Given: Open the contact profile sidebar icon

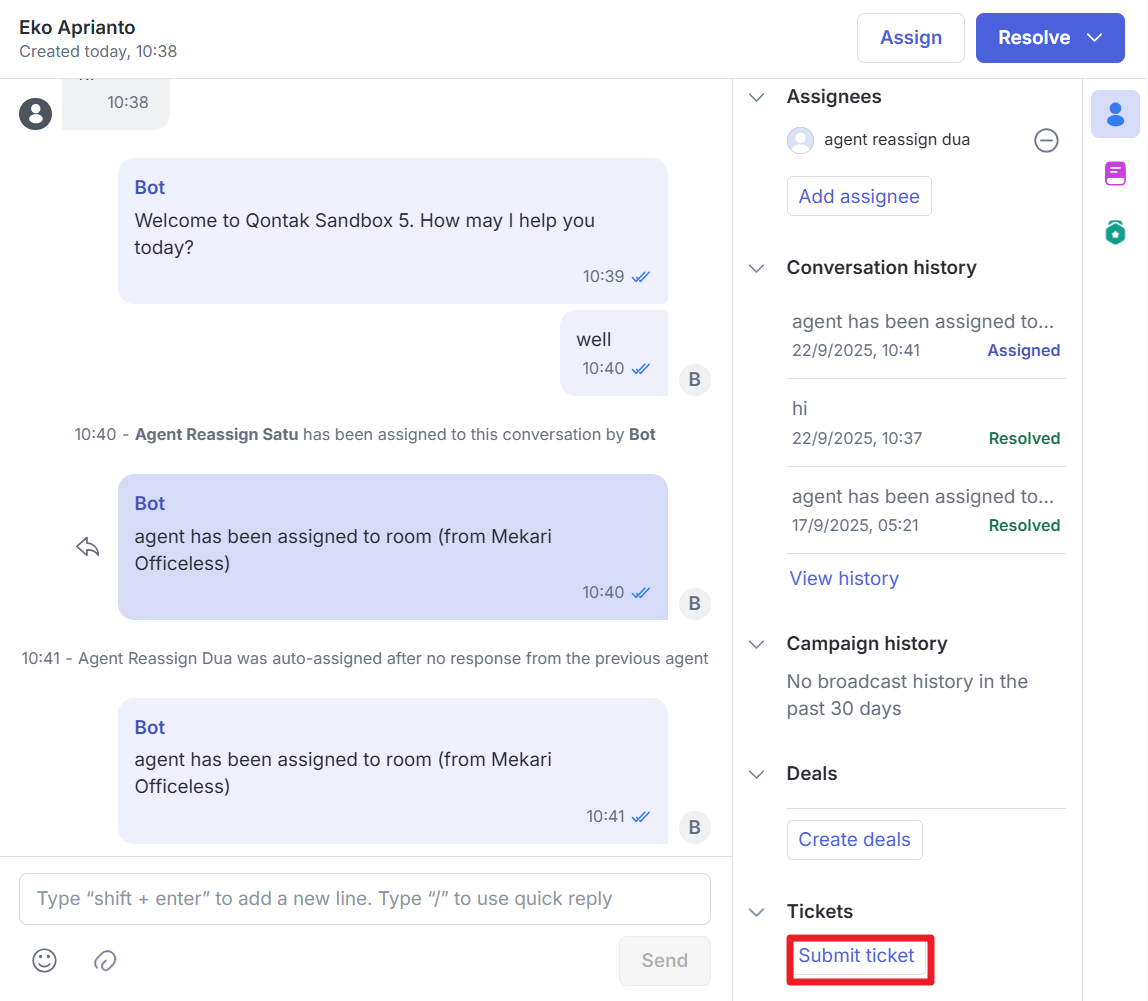Looking at the screenshot, I should [x=1115, y=114].
